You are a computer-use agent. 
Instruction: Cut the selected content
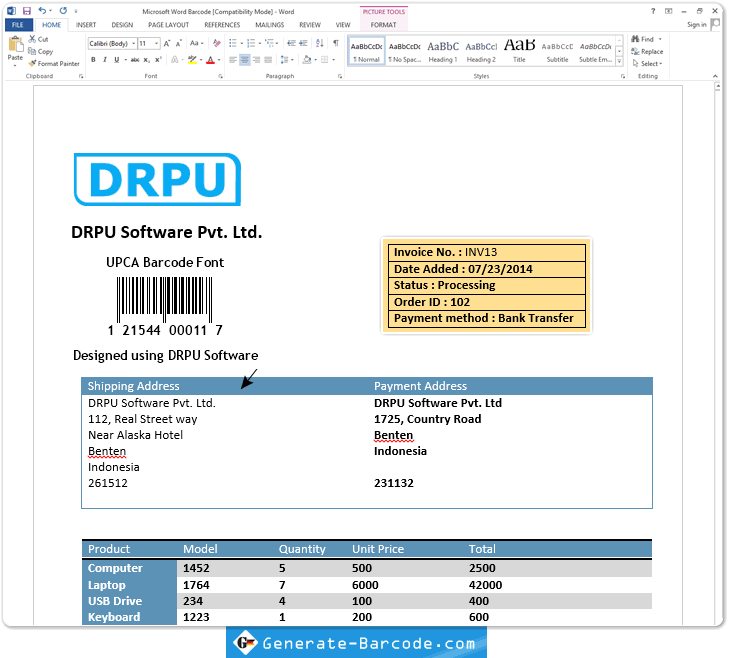39,39
